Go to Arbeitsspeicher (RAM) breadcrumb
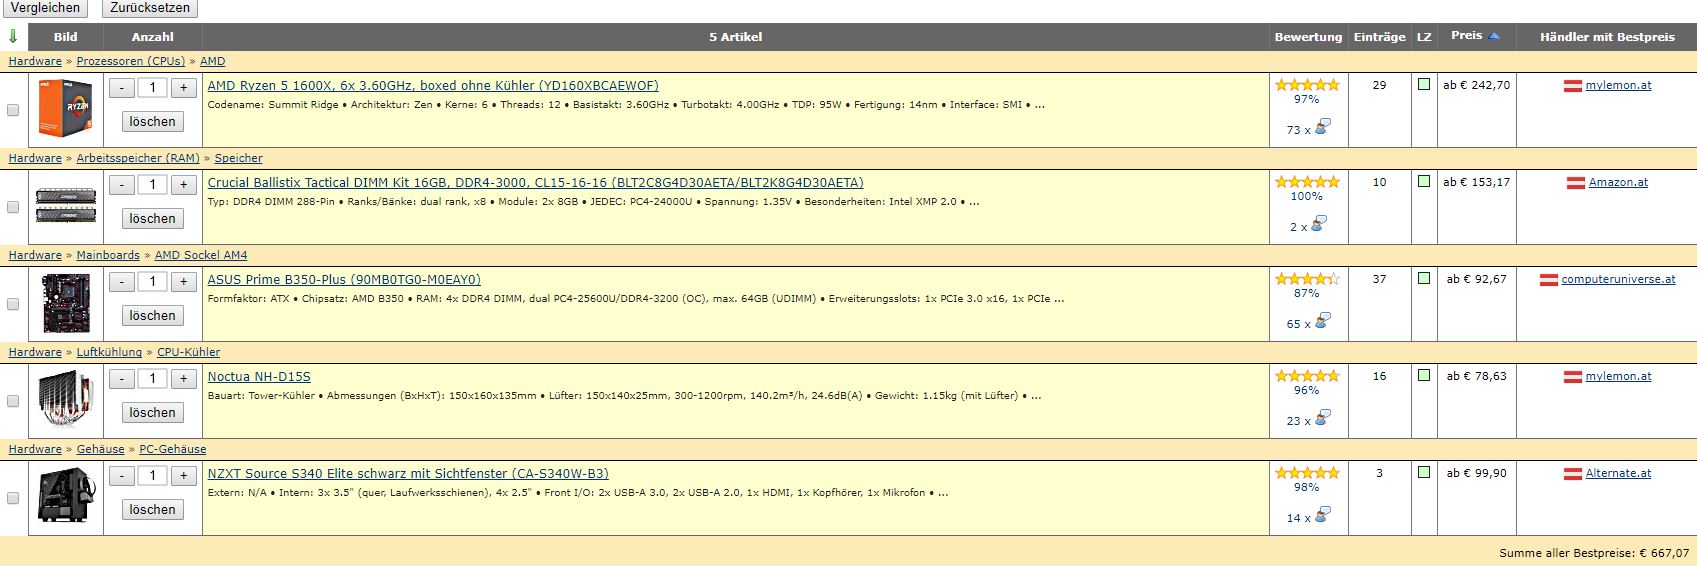Screen dimensions: 1697x566 [138, 158]
